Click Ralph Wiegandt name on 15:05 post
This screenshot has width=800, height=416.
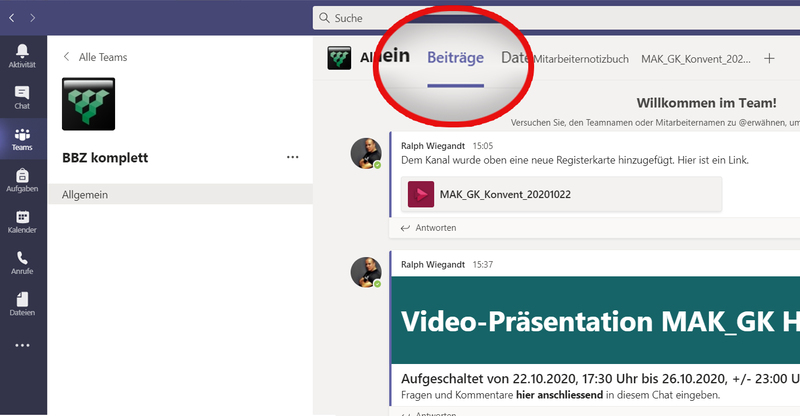click(433, 146)
